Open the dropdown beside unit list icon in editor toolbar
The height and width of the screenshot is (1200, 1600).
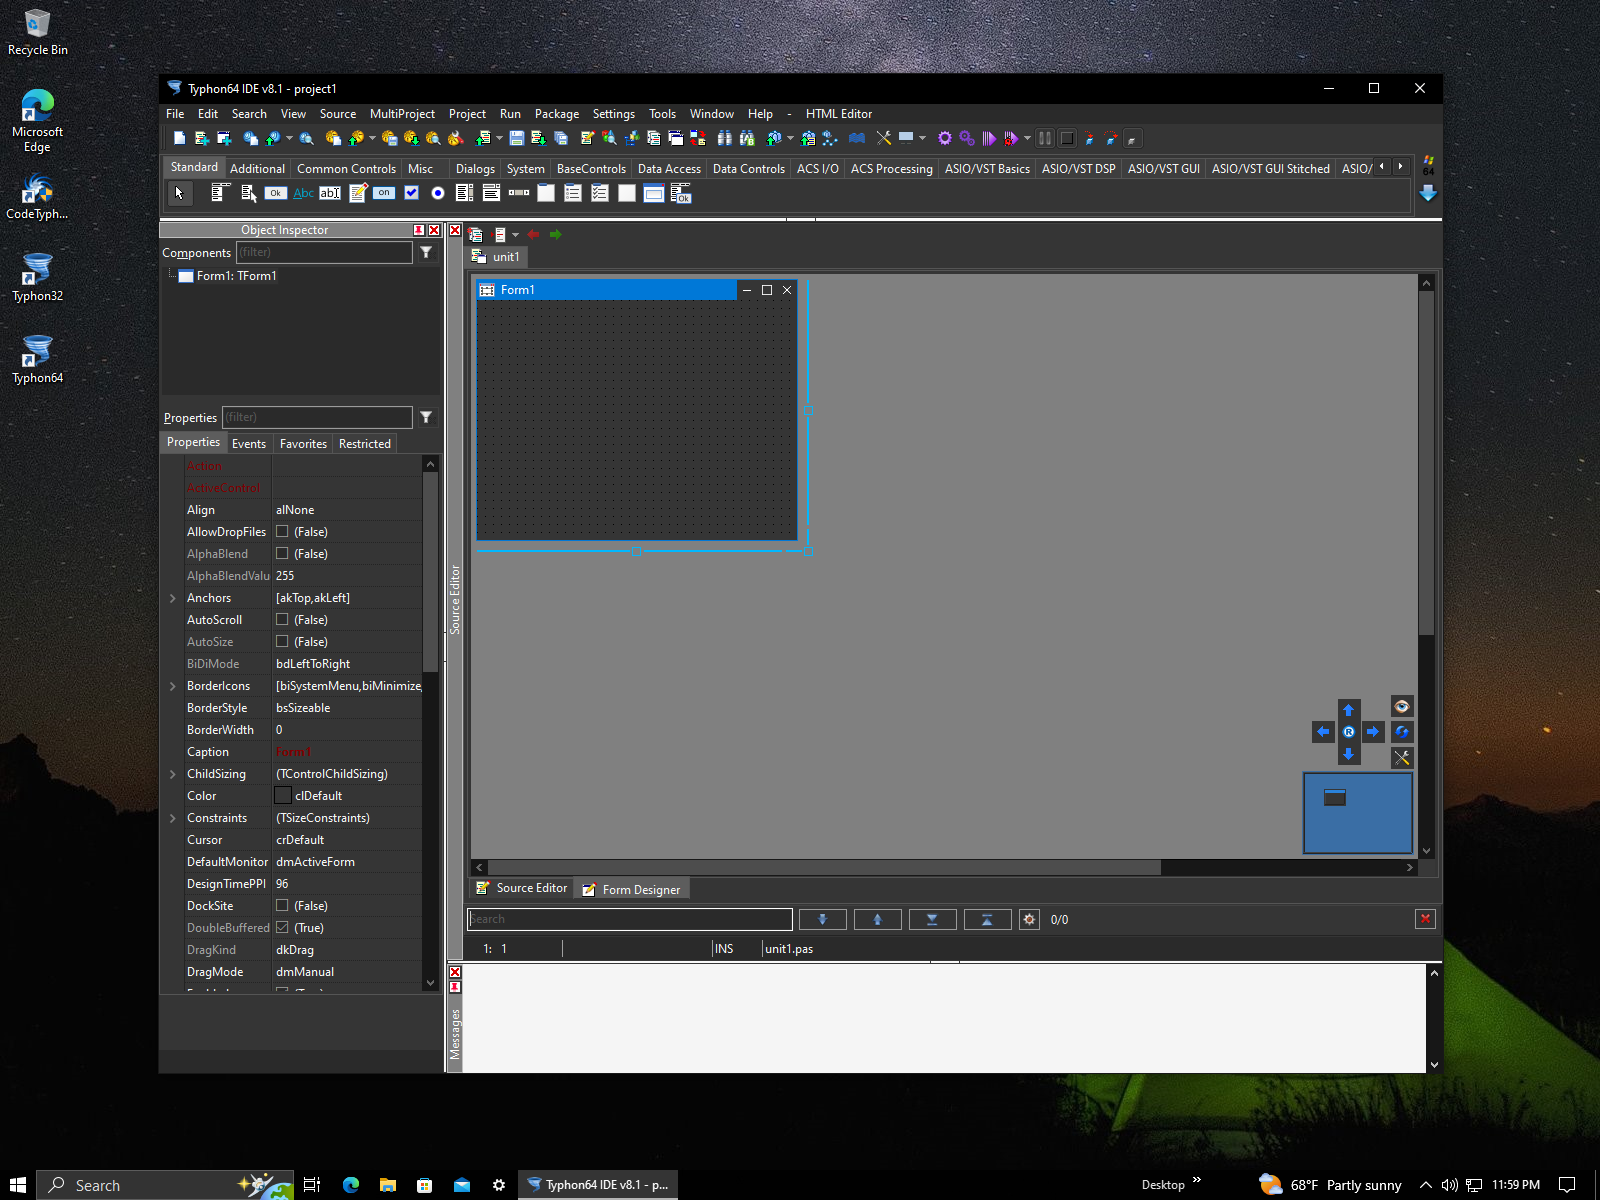coord(515,235)
